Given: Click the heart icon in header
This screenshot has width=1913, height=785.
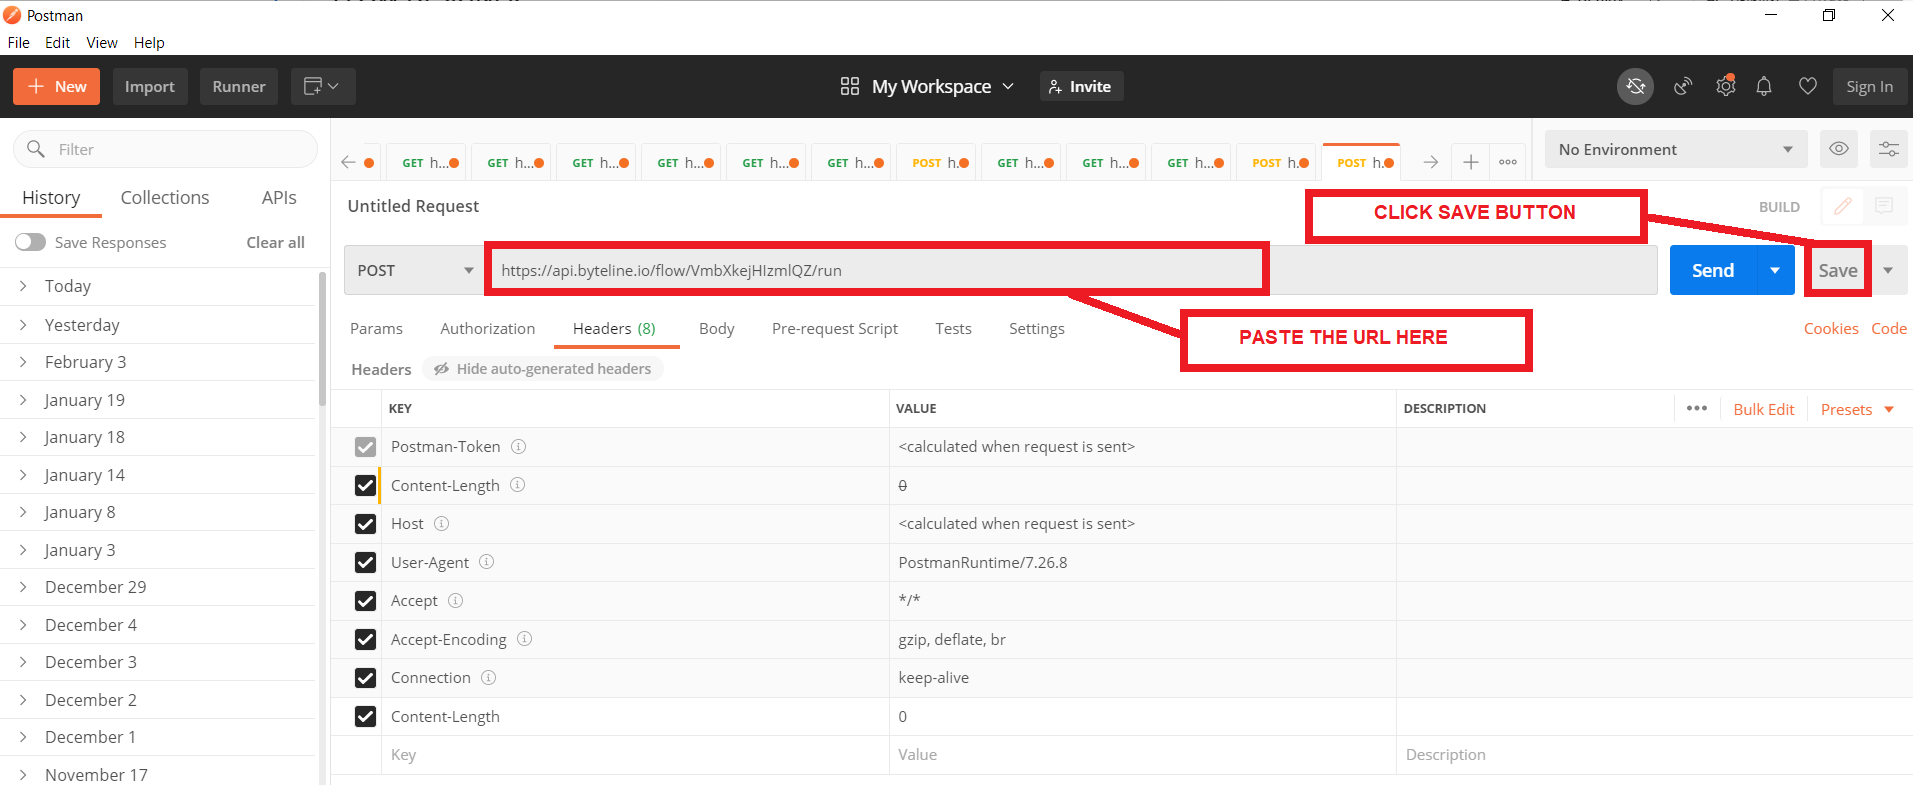Looking at the screenshot, I should click(1807, 86).
